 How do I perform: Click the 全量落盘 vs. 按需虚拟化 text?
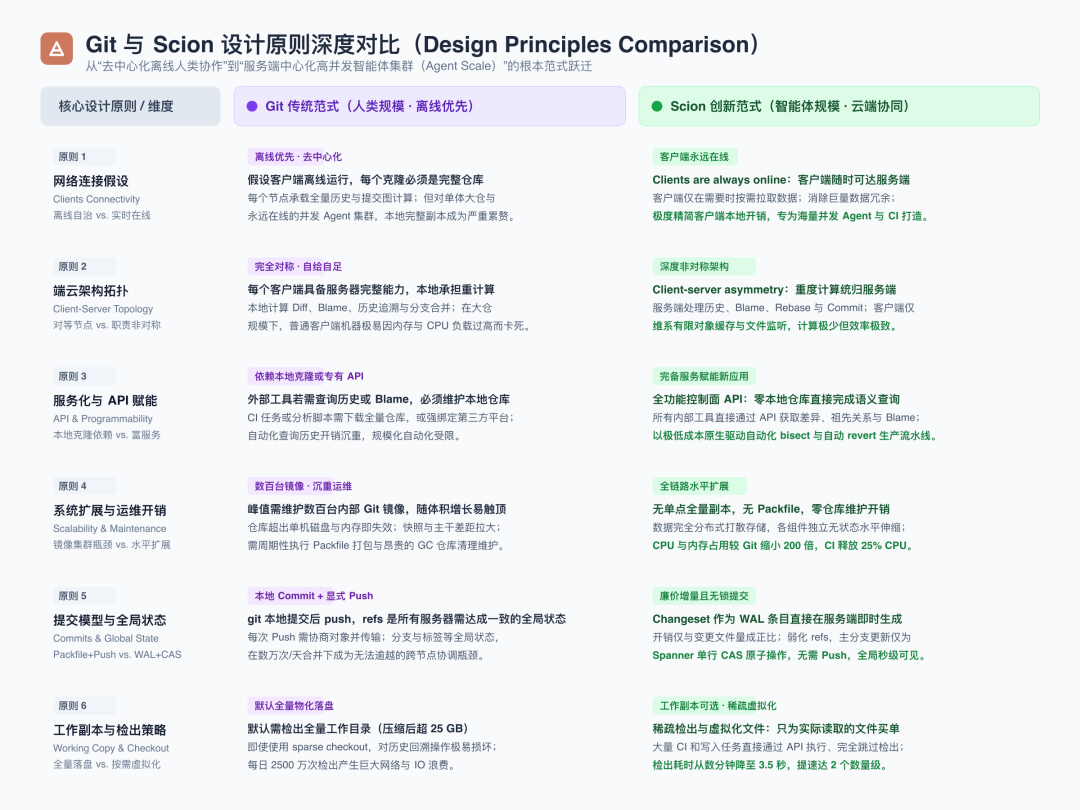pyautogui.click(x=107, y=764)
